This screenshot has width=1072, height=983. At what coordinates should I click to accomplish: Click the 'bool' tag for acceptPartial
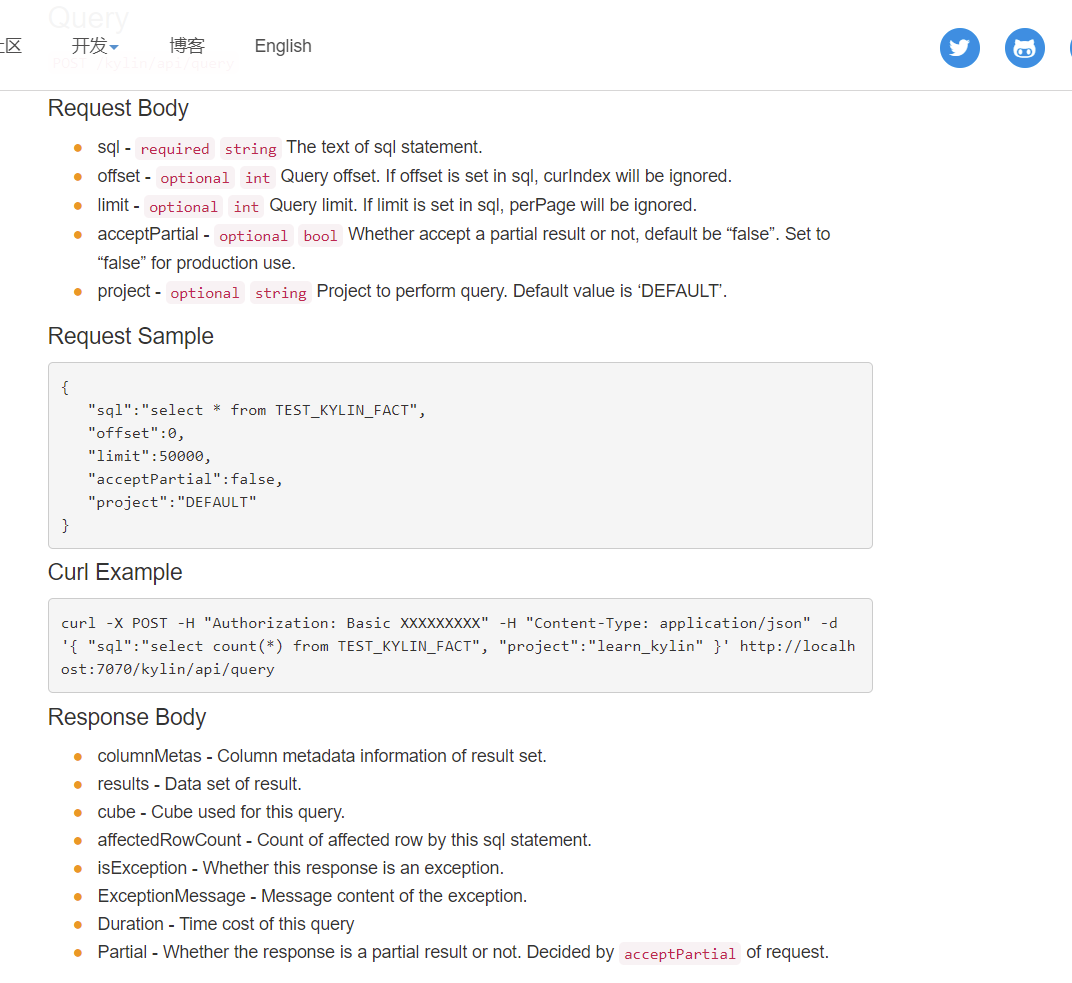point(320,236)
